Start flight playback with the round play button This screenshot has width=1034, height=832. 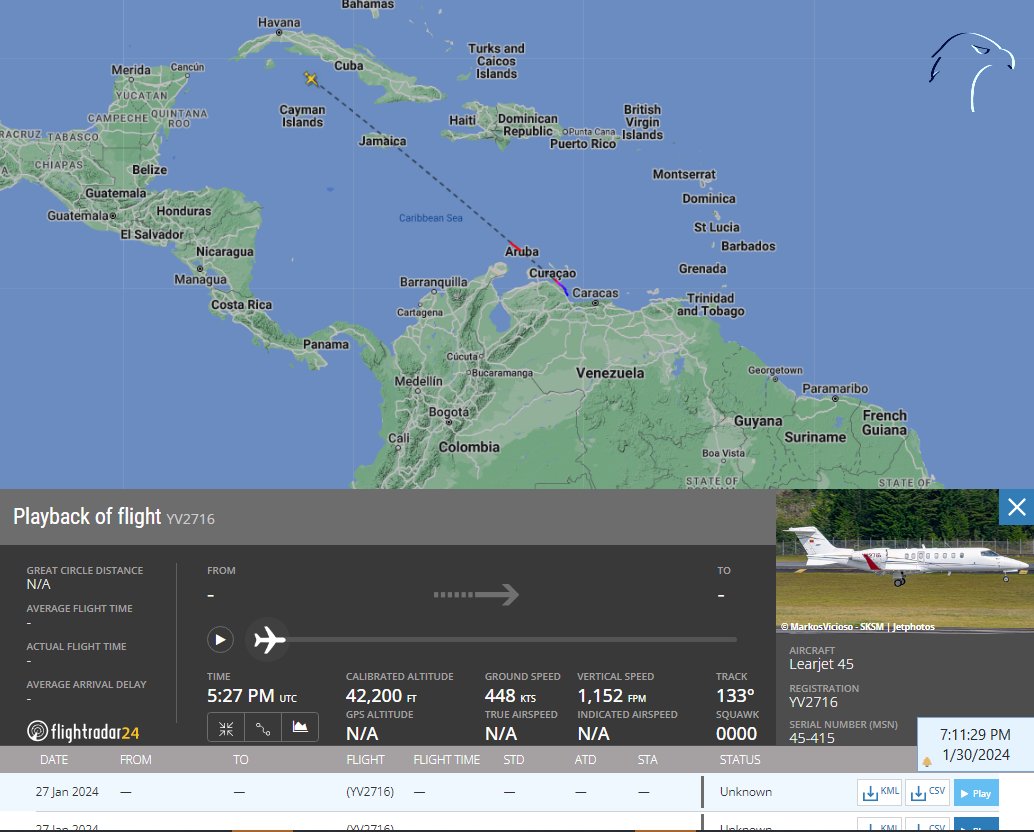click(220, 639)
